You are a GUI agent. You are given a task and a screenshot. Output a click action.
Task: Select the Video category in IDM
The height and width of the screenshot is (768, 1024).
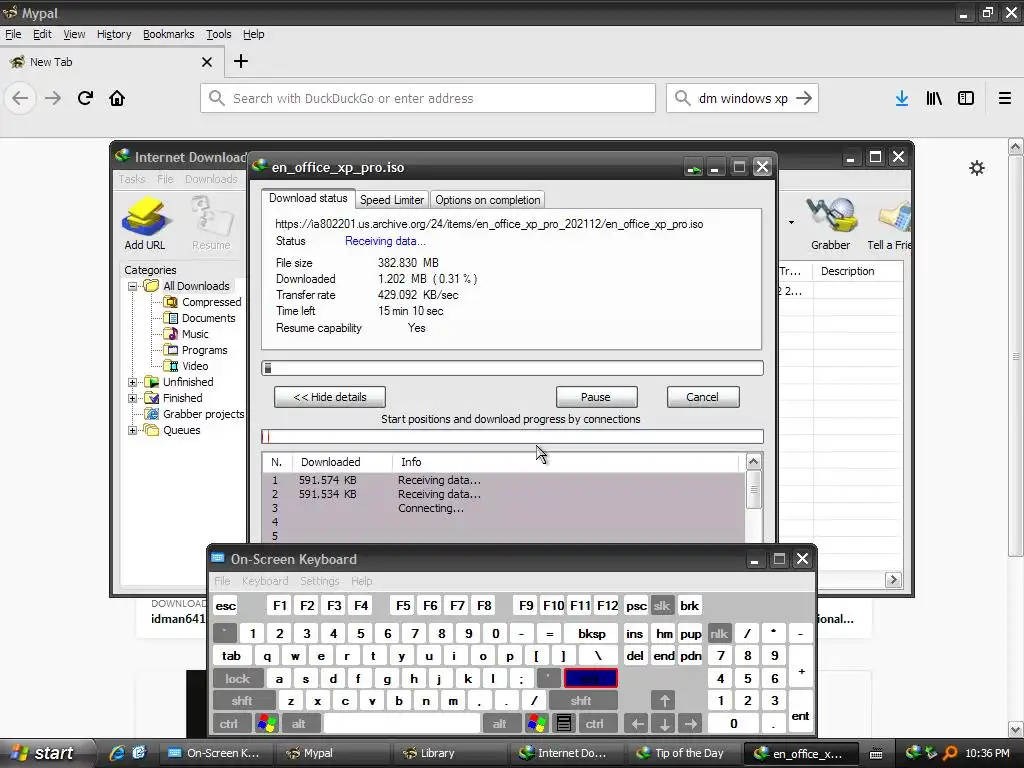195,366
